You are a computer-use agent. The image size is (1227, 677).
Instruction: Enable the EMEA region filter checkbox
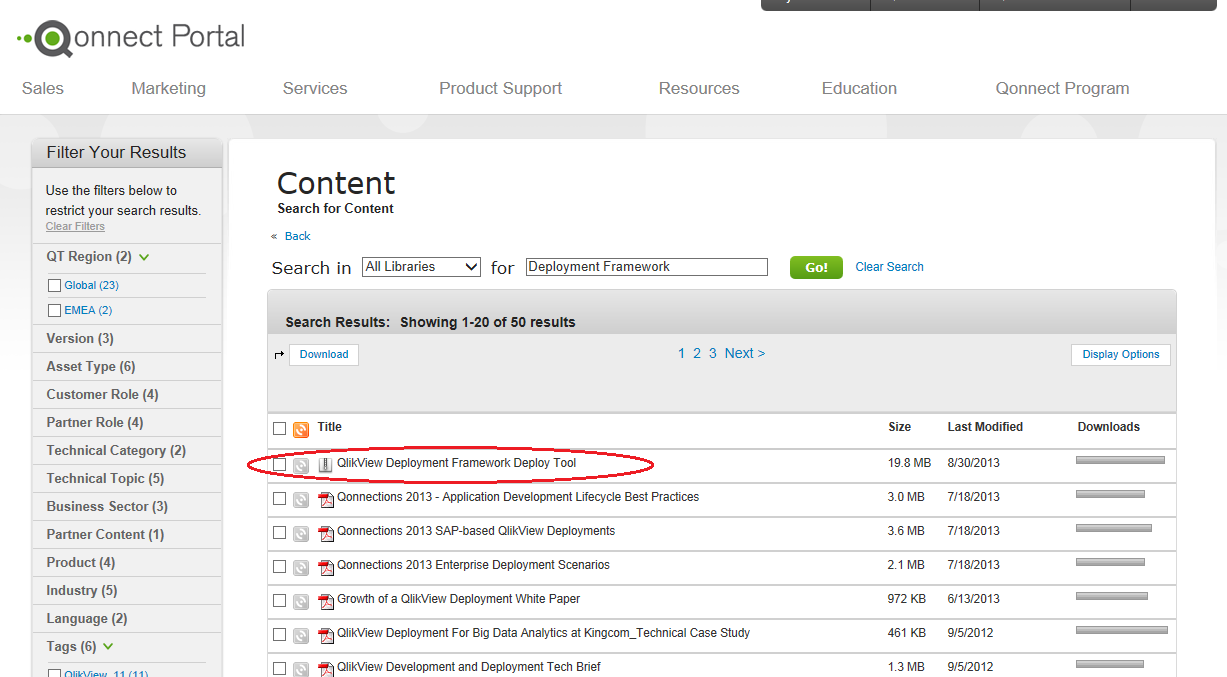pos(55,311)
